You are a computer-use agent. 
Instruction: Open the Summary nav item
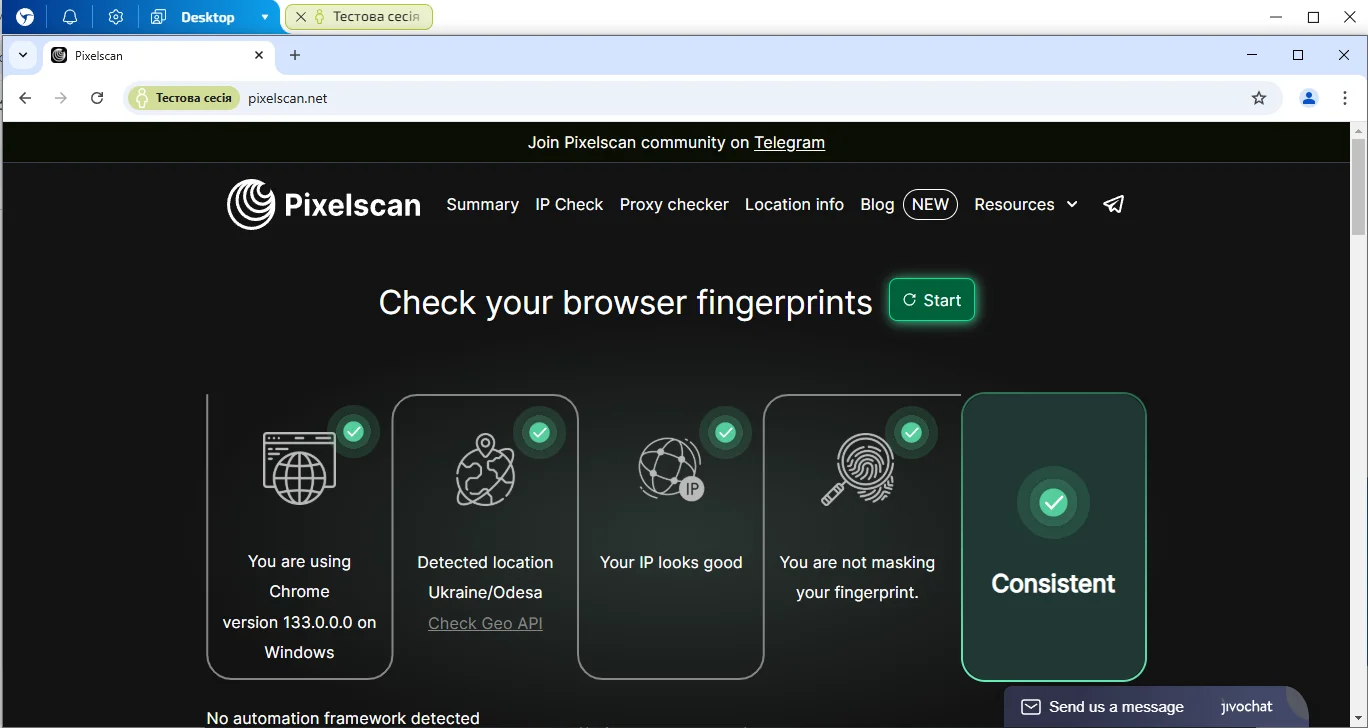[x=482, y=204]
